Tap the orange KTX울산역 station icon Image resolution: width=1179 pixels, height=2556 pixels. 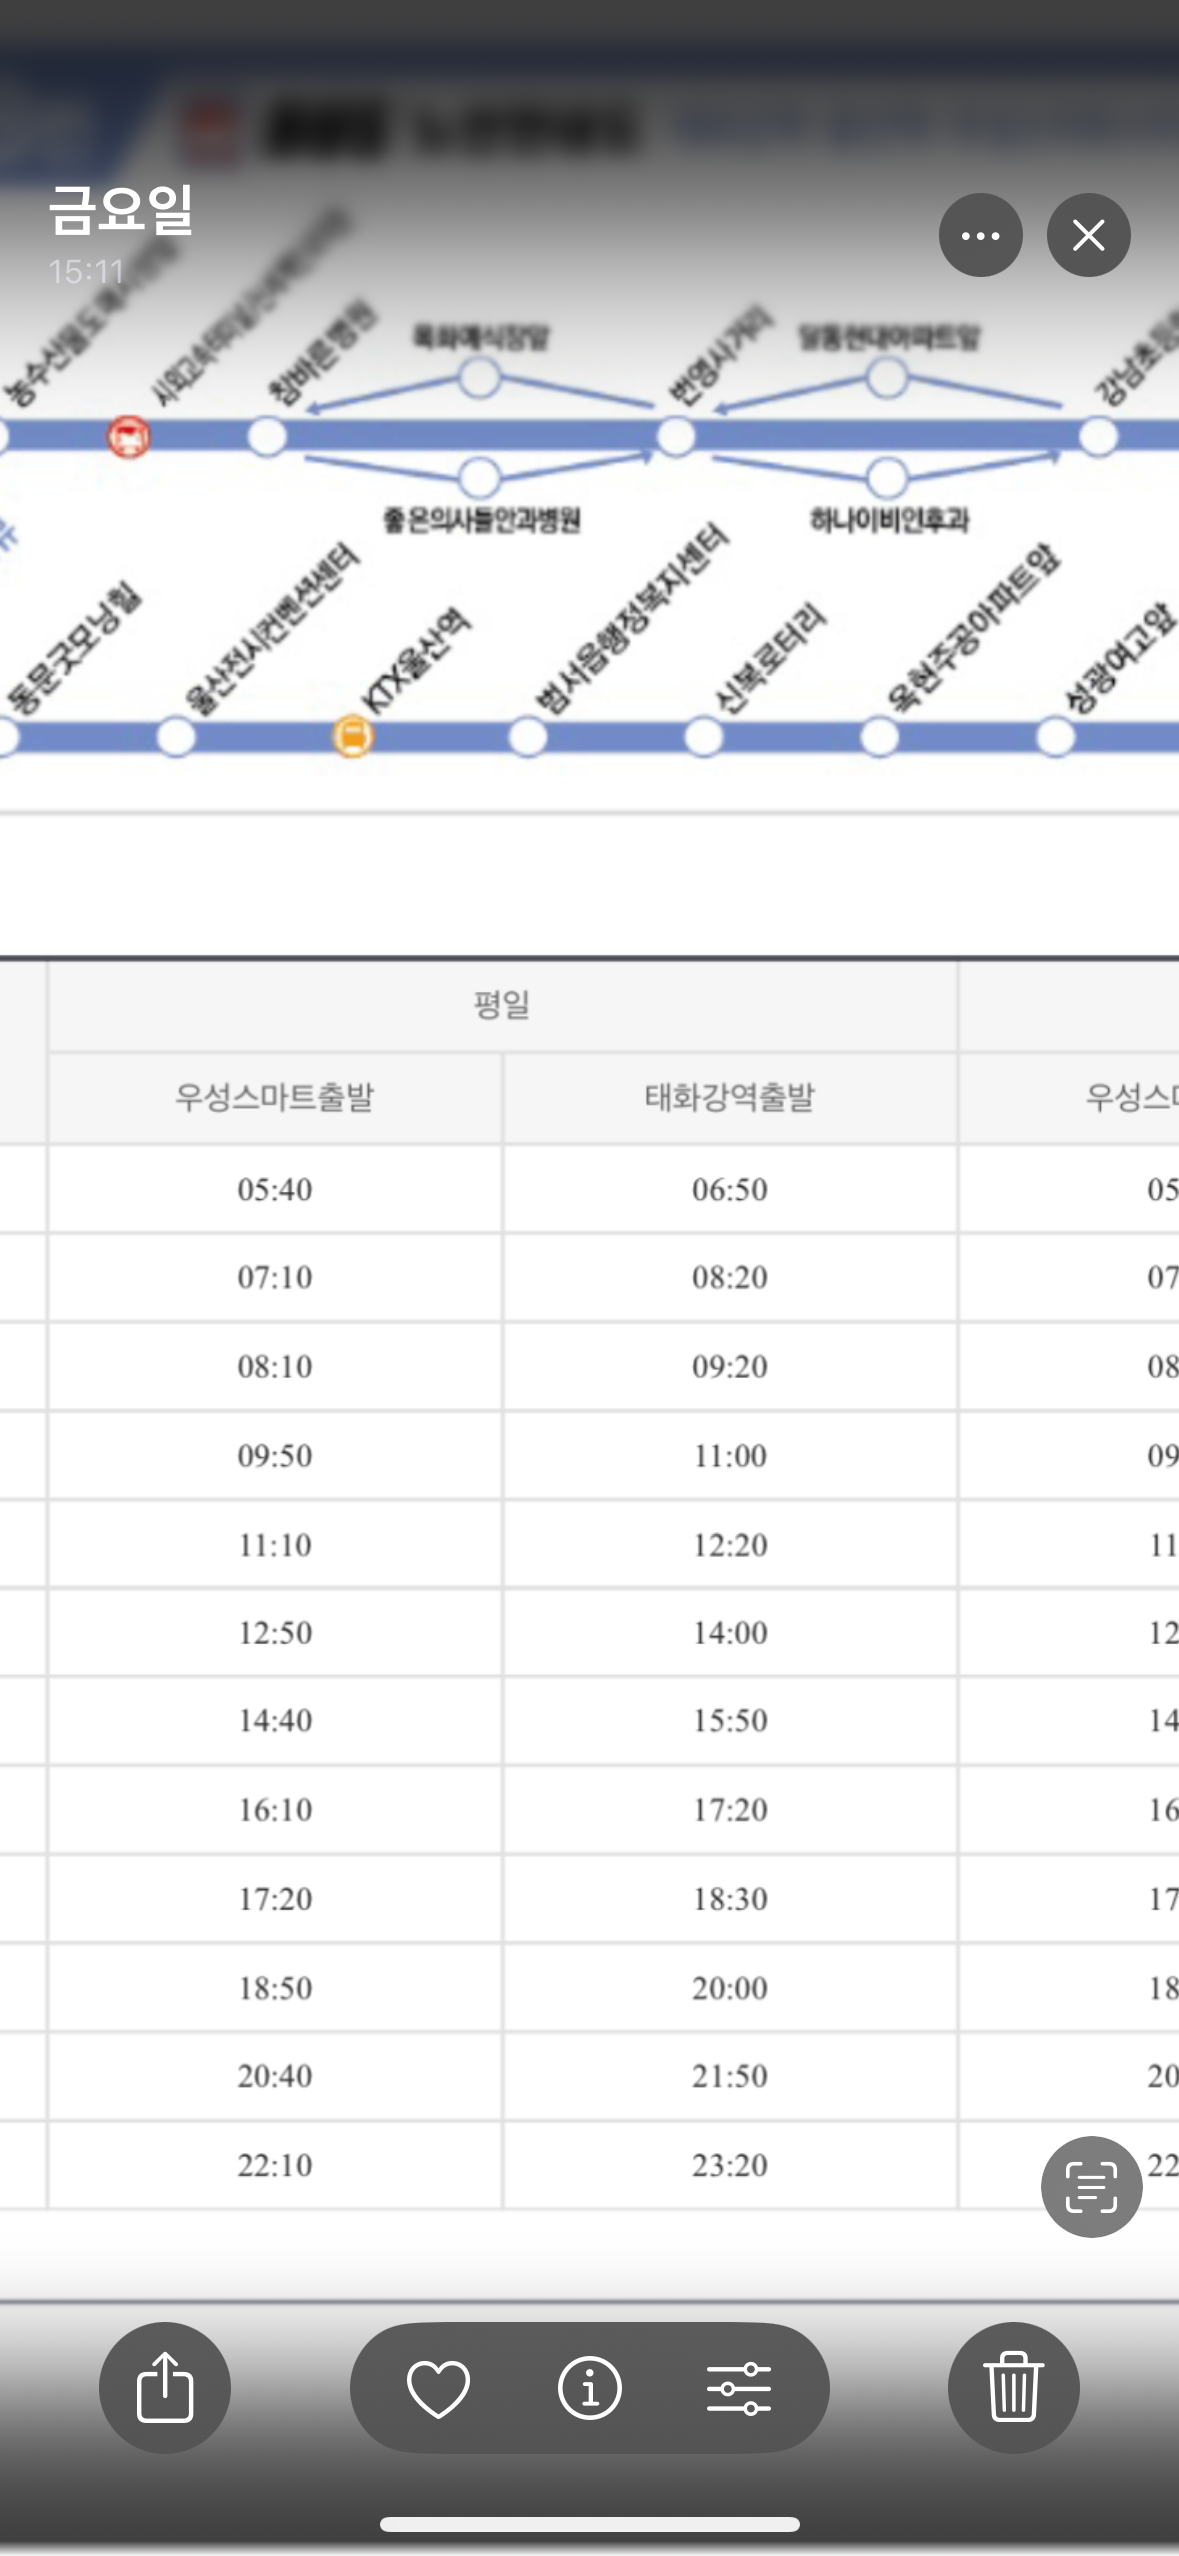click(352, 737)
